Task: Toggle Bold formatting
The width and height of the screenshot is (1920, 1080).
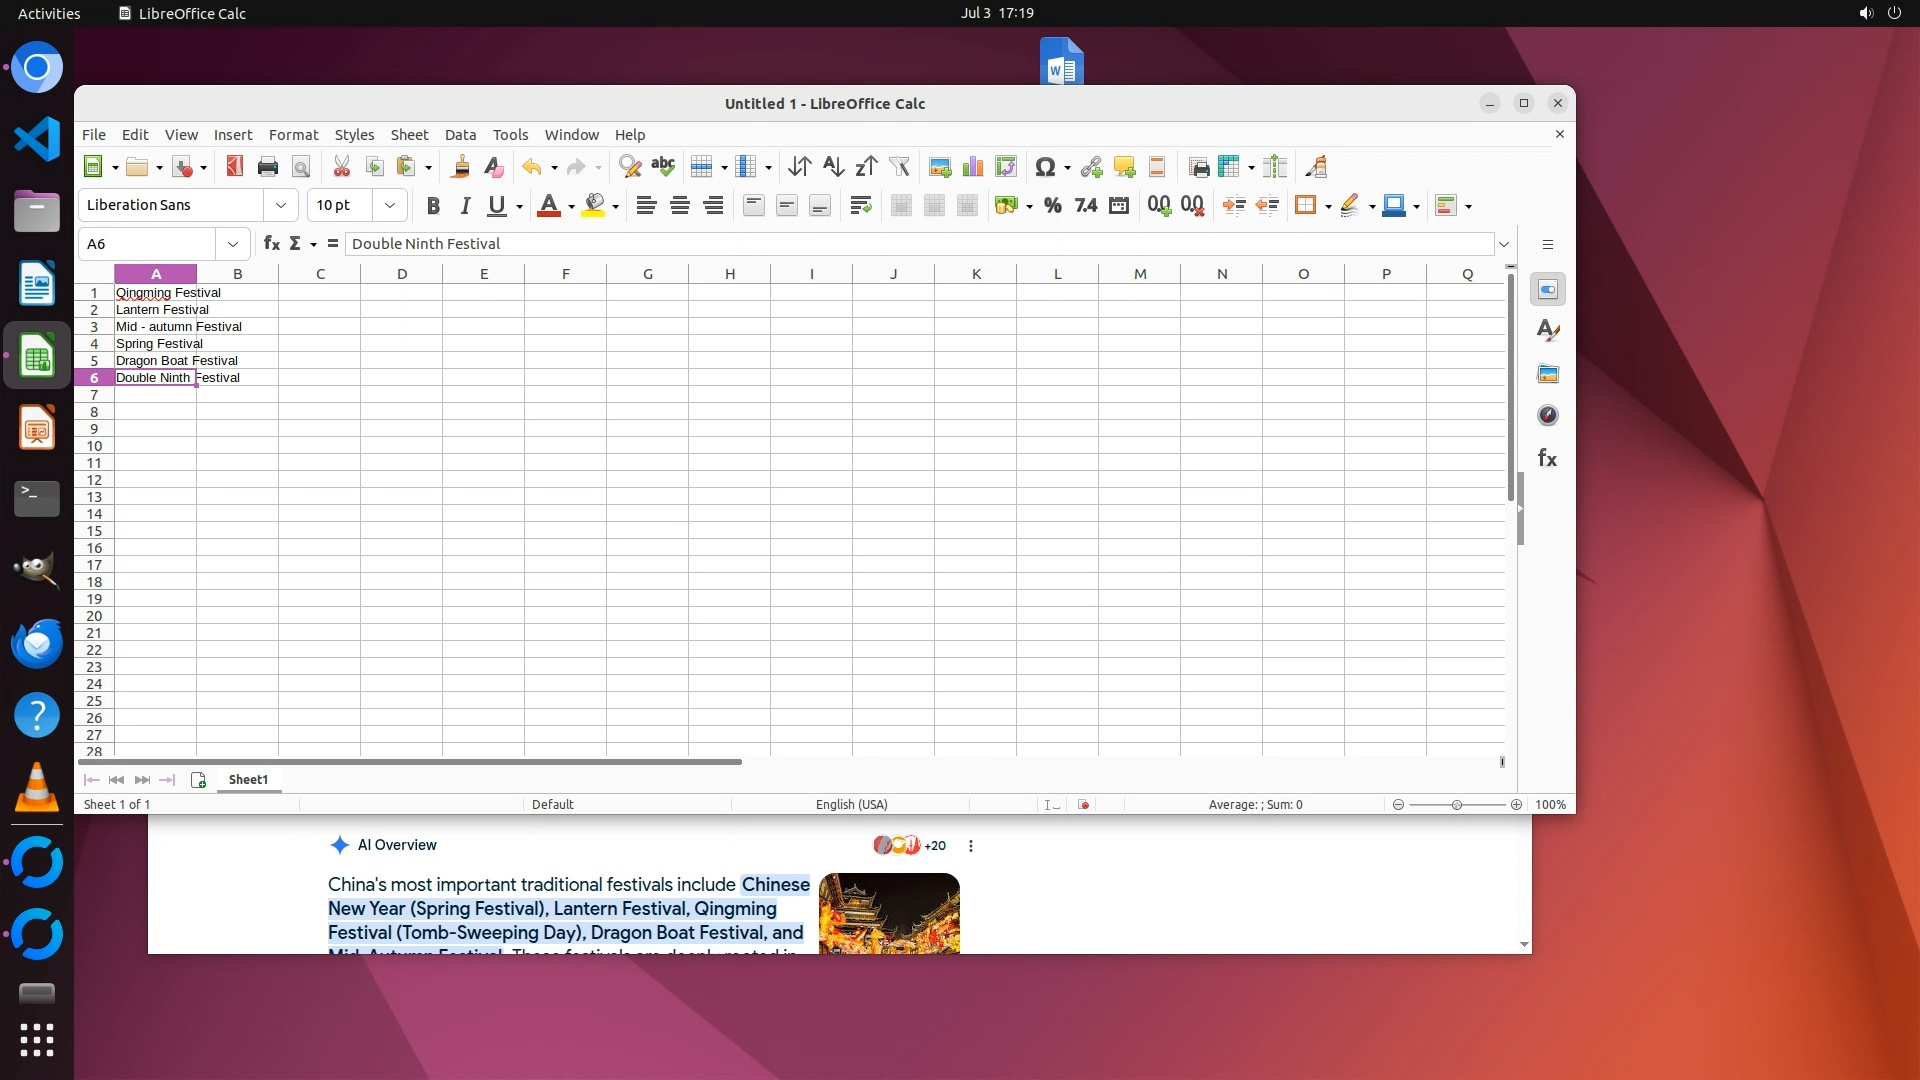Action: (x=432, y=206)
